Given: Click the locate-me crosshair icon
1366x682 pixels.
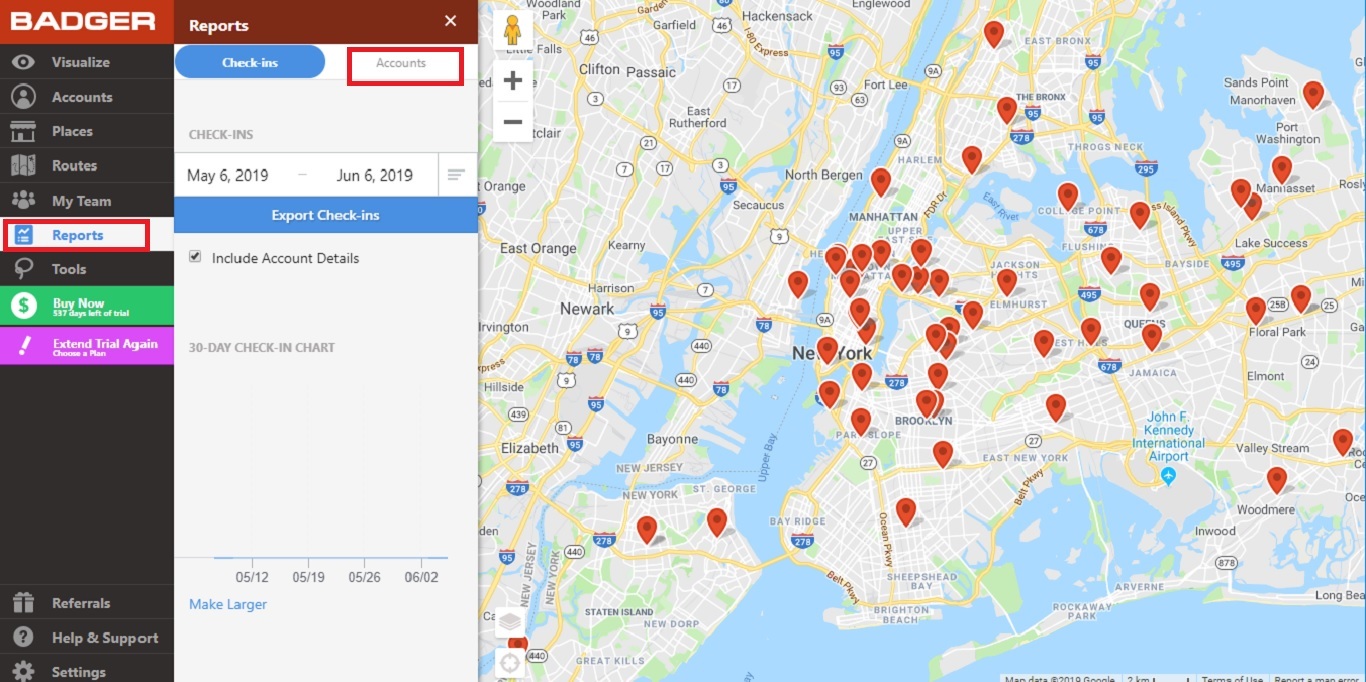Looking at the screenshot, I should click(x=510, y=662).
